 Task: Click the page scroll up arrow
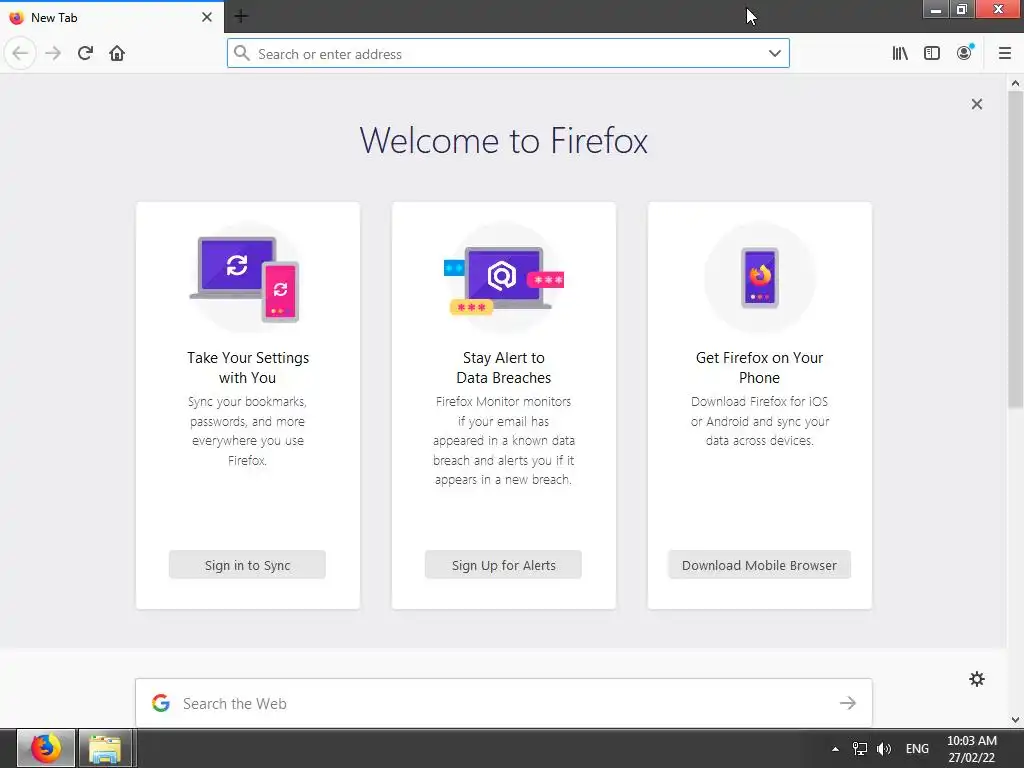click(x=1015, y=83)
